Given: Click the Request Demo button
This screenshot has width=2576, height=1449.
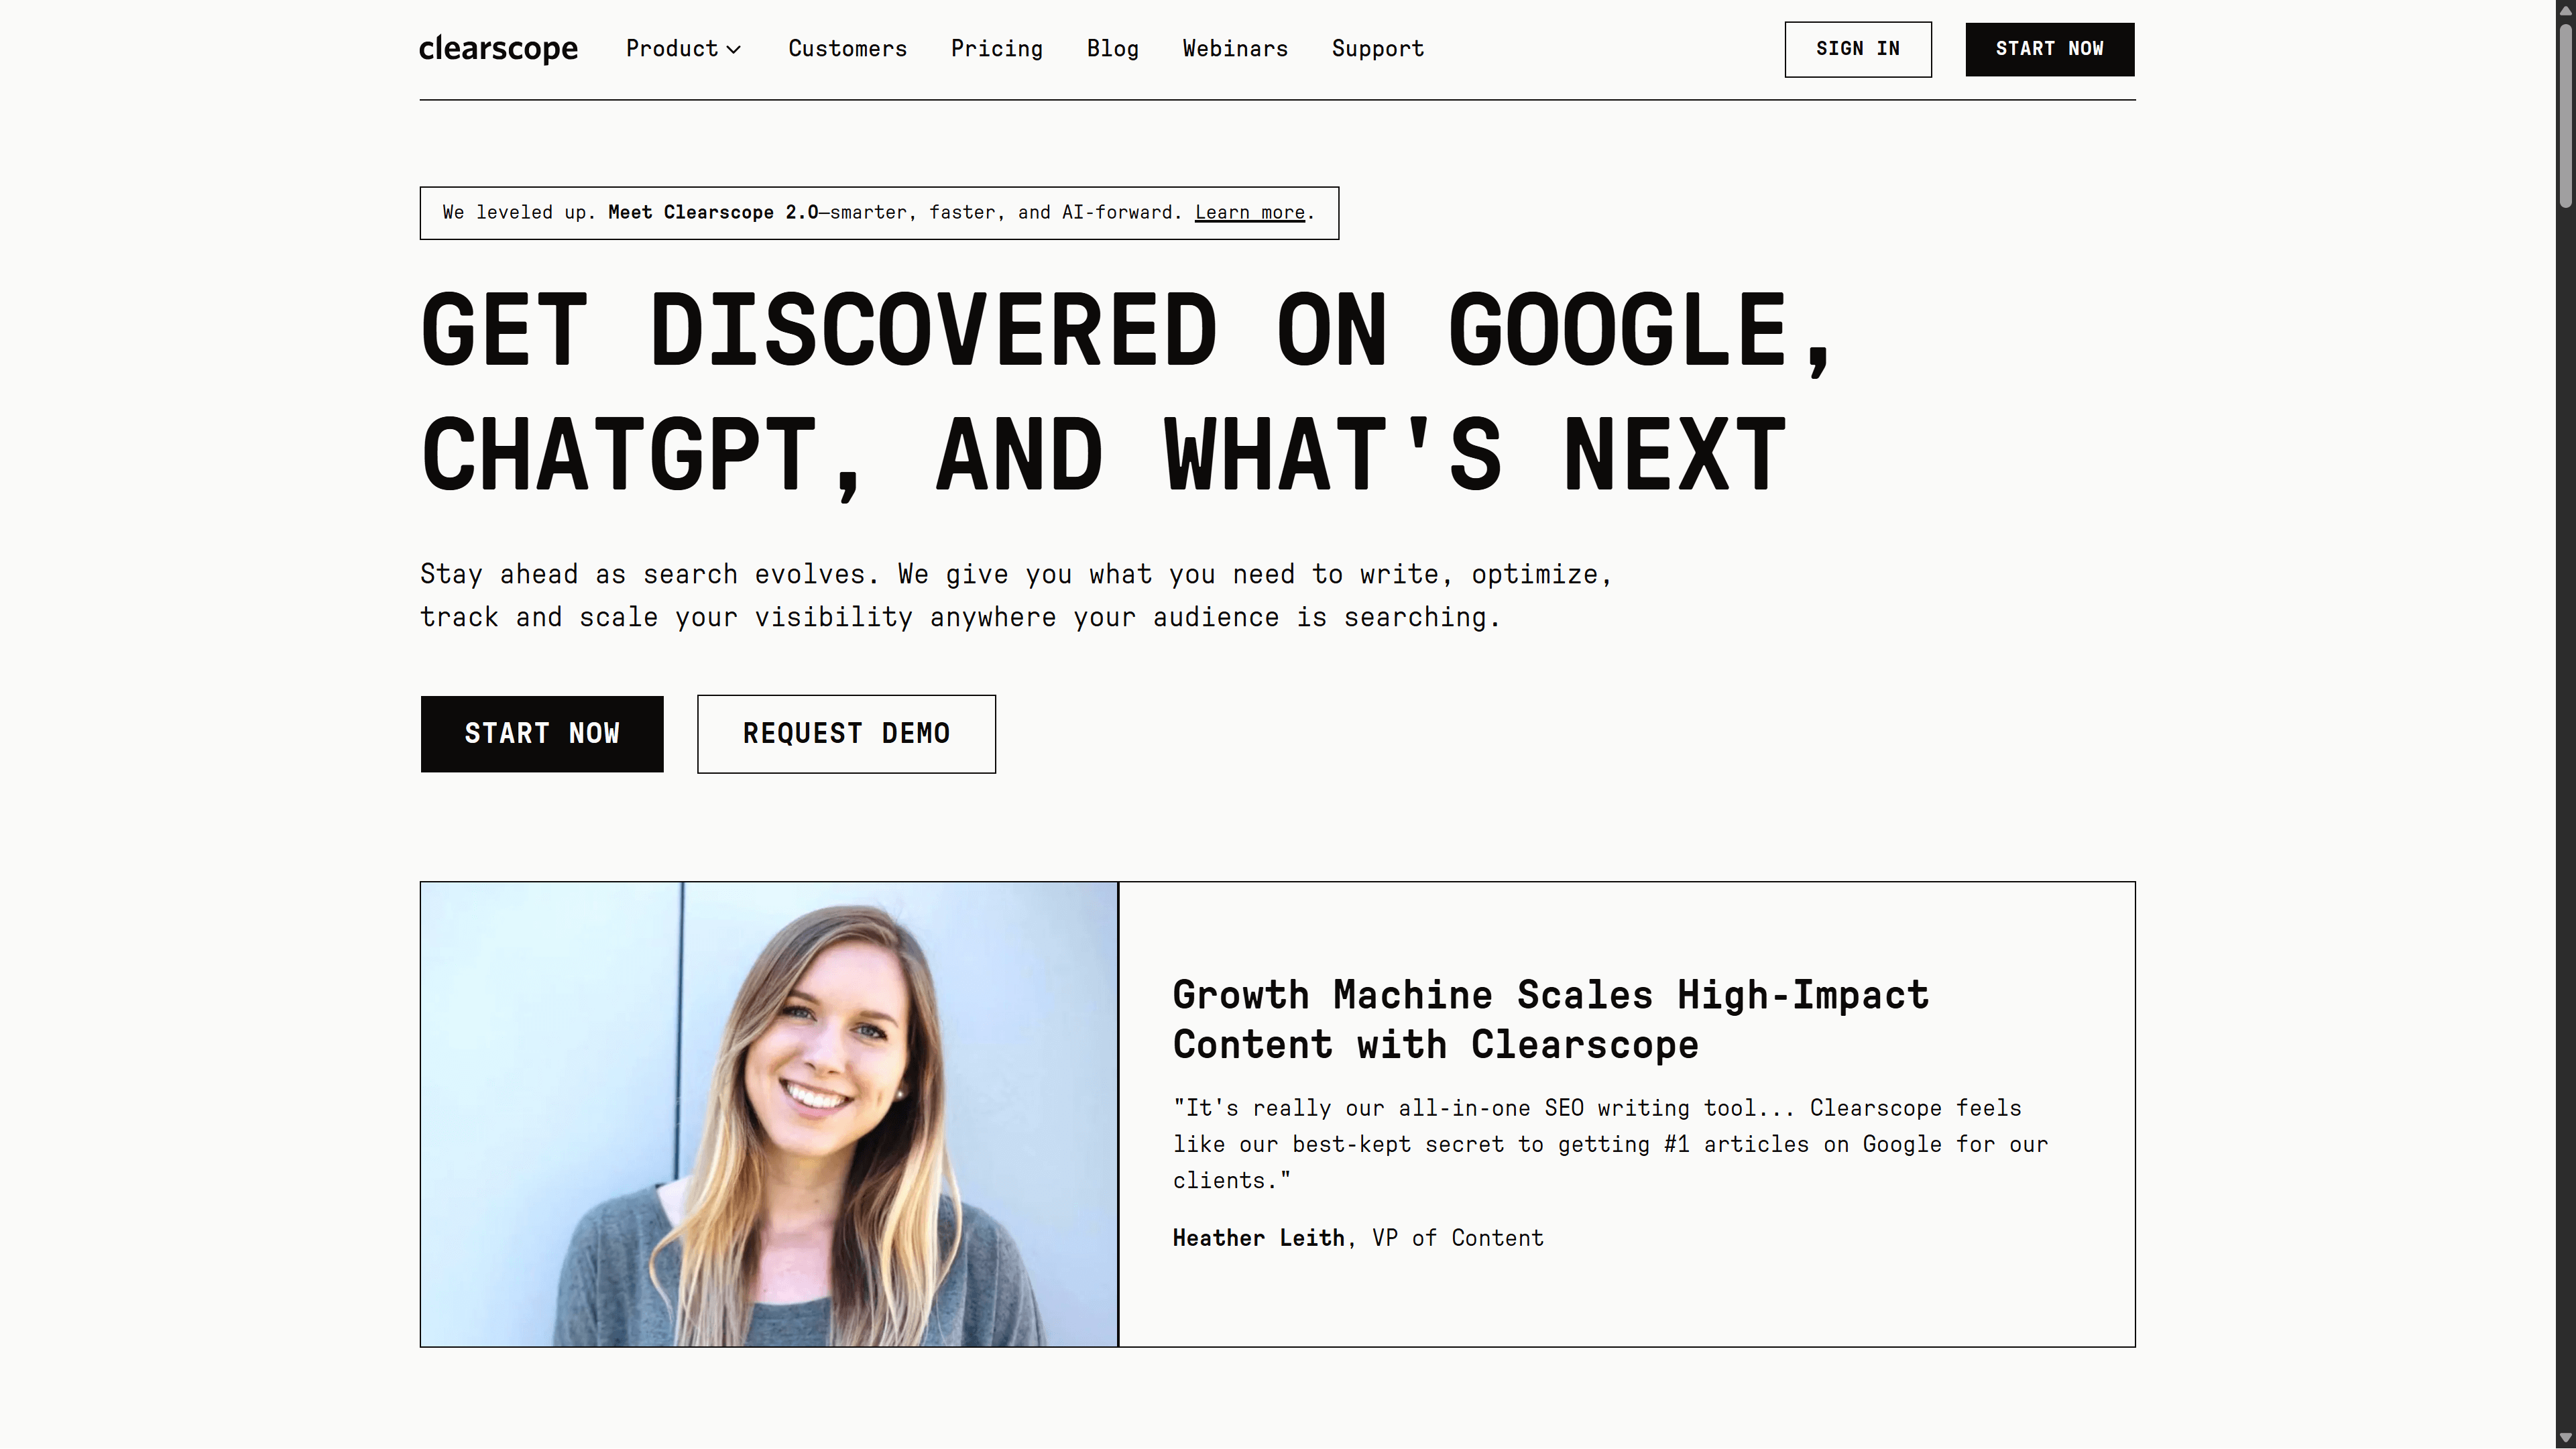Looking at the screenshot, I should [846, 733].
